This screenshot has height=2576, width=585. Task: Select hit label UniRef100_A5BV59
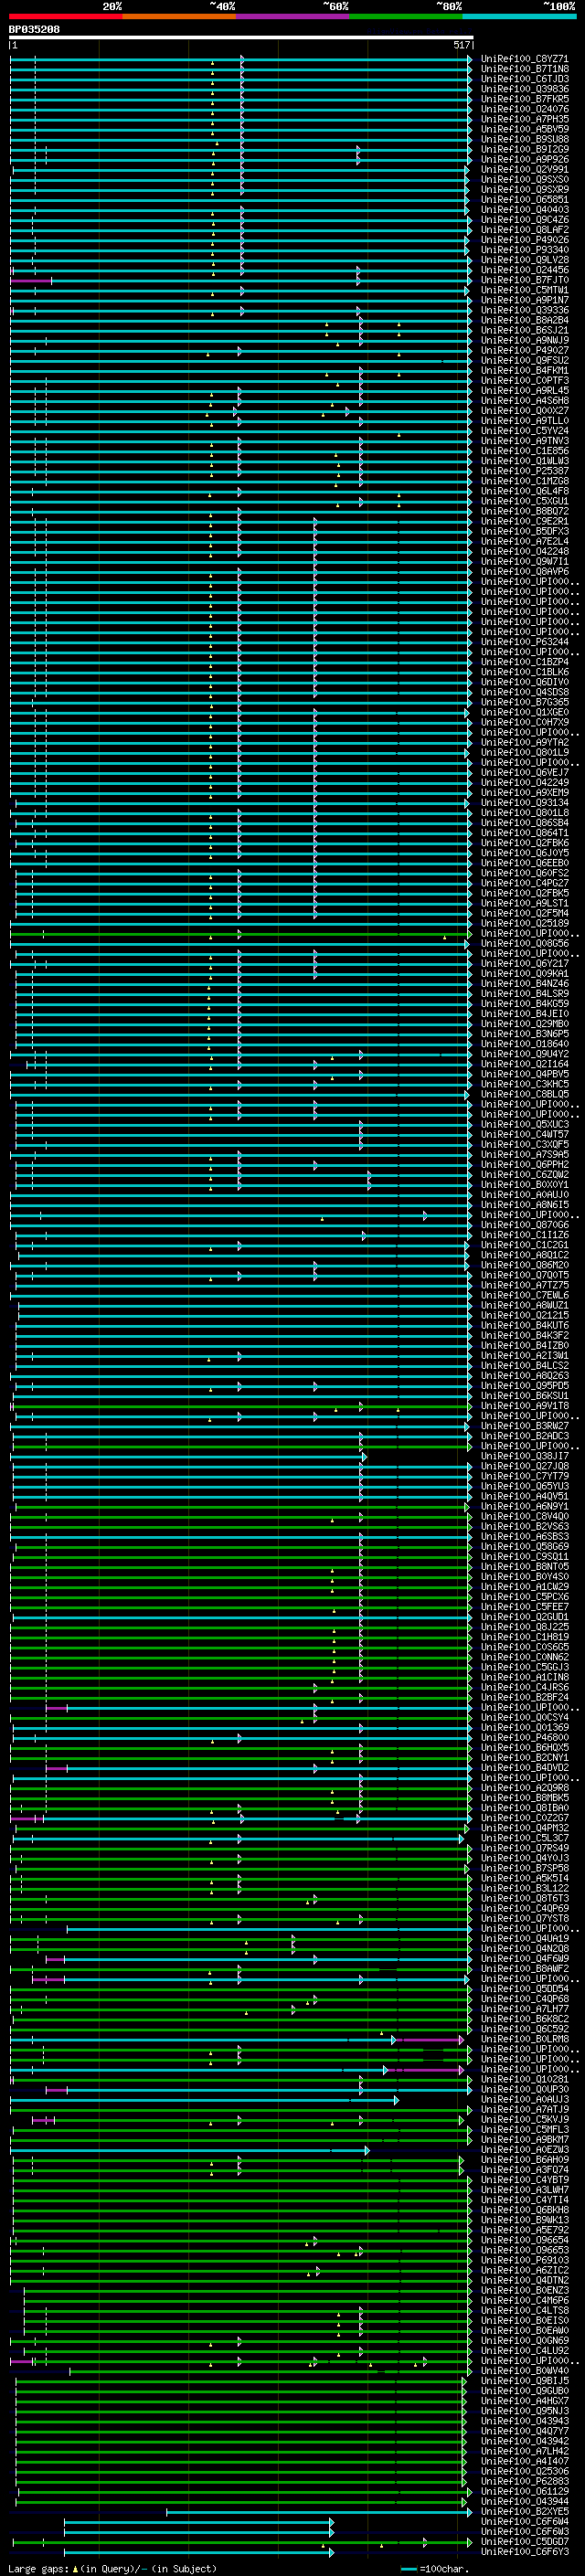[x=525, y=129]
